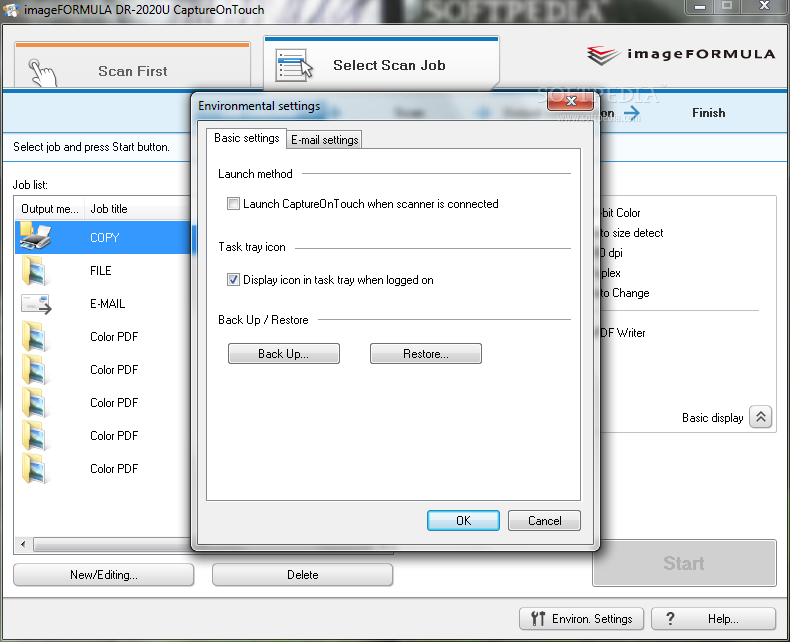This screenshot has height=642, width=790.
Task: Click the Restore... button
Action: 426,354
